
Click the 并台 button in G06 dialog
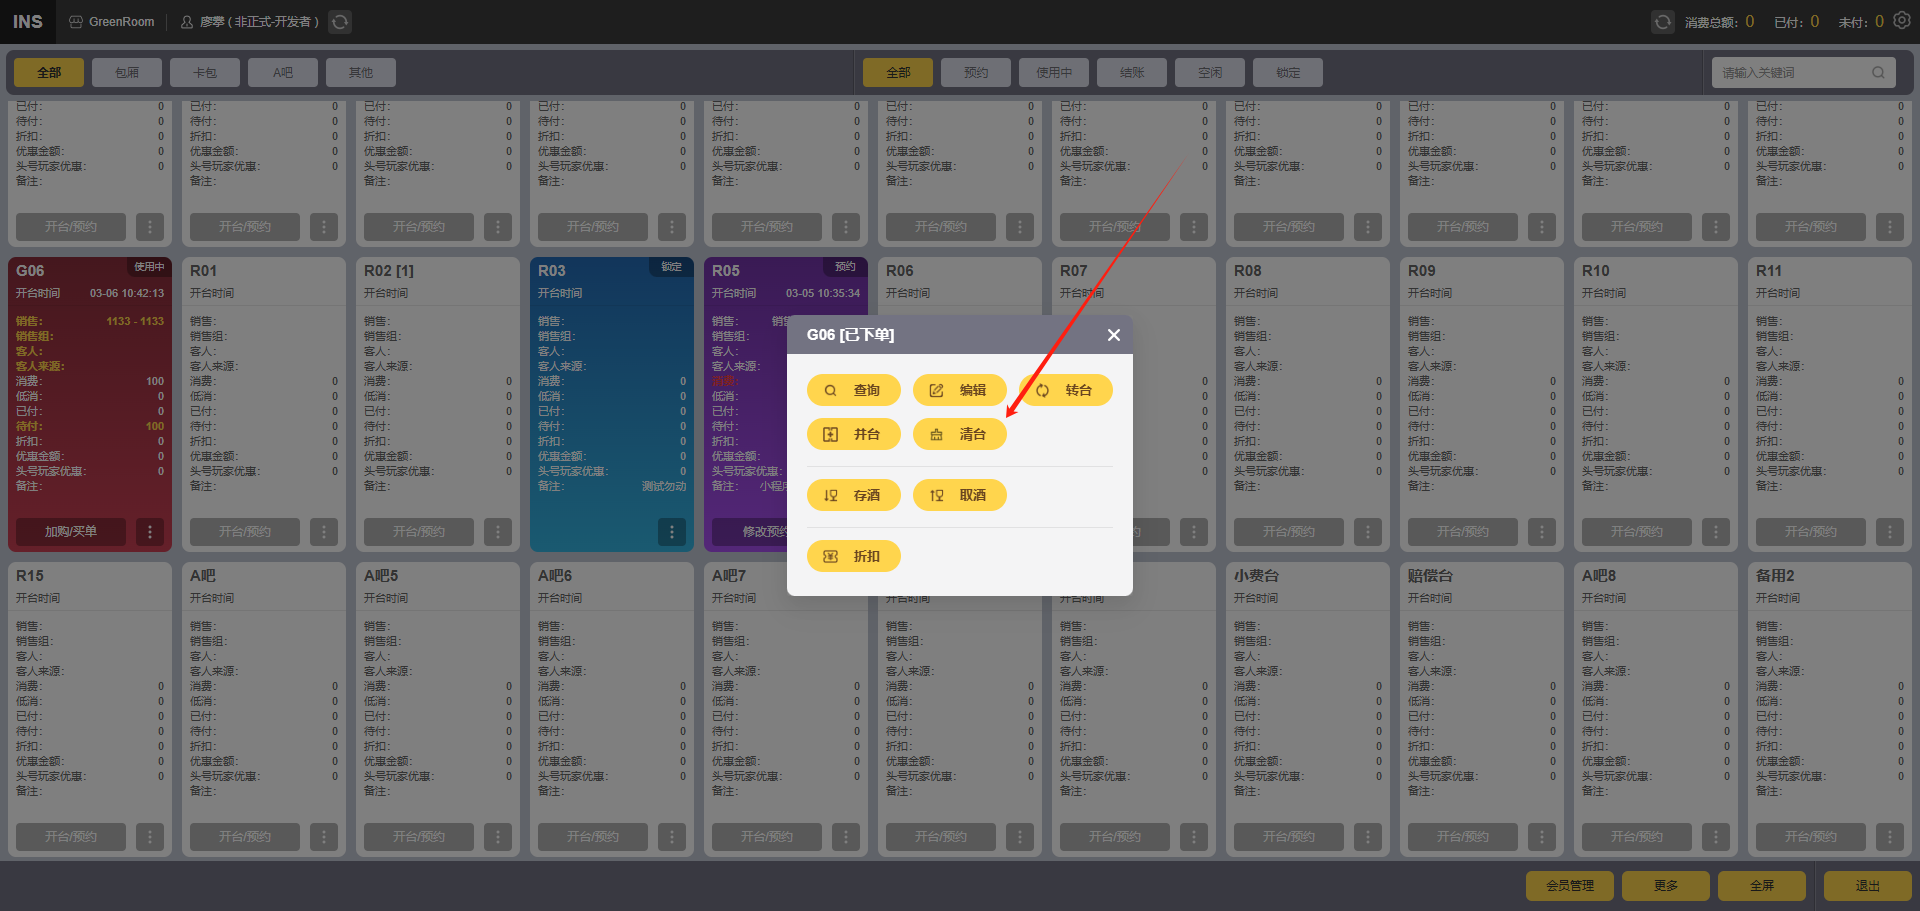pos(853,434)
